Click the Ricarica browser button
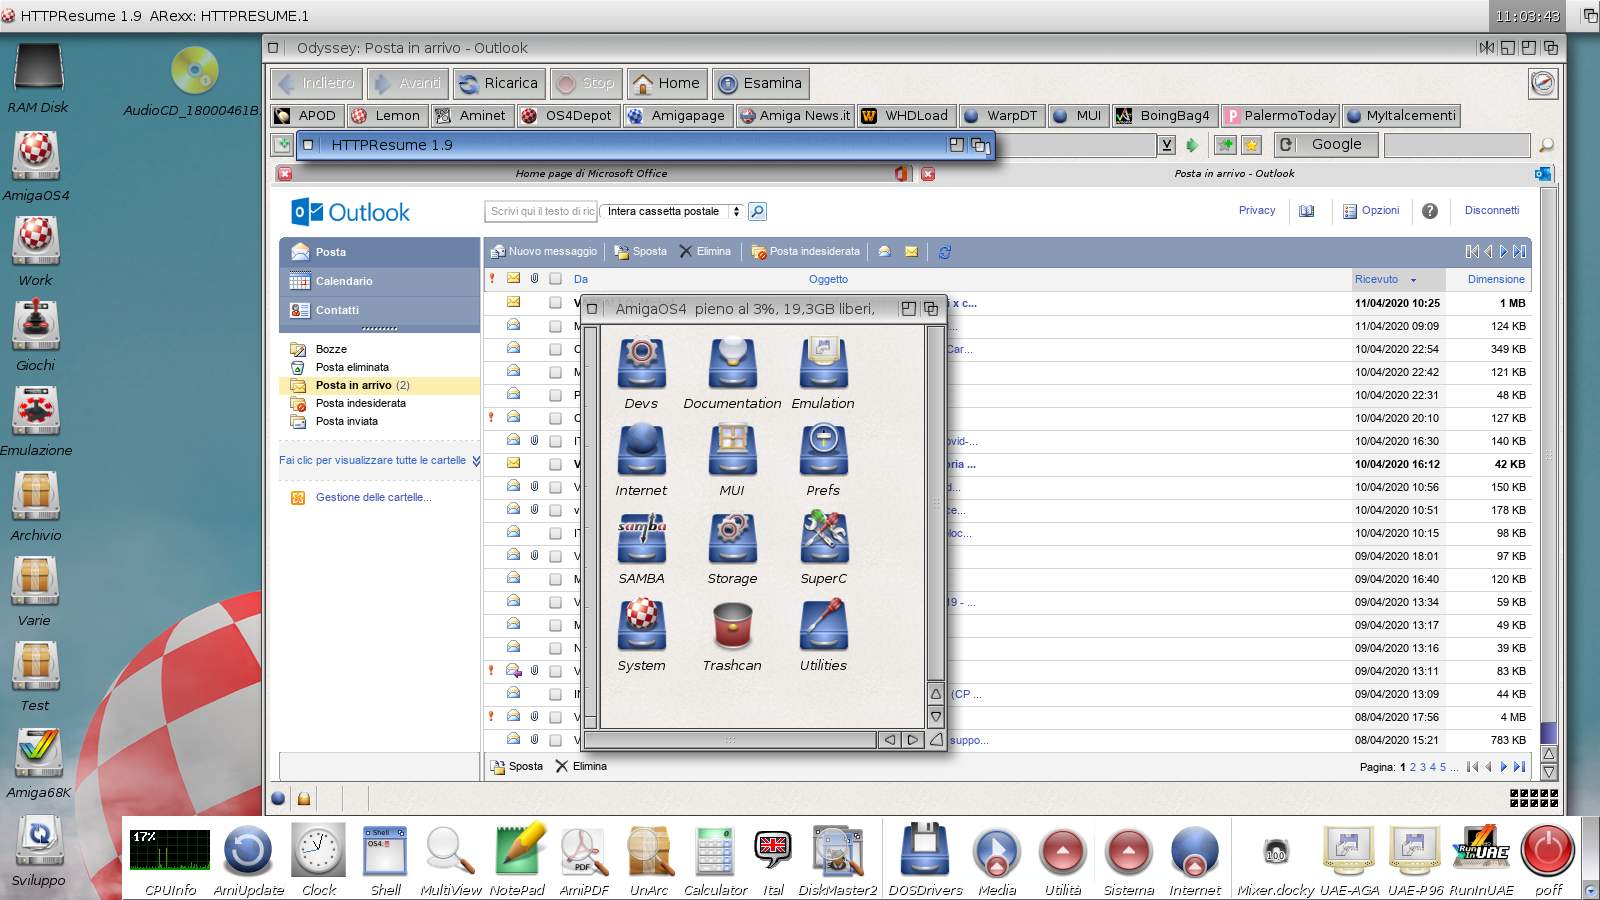The width and height of the screenshot is (1600, 900). pyautogui.click(x=498, y=83)
